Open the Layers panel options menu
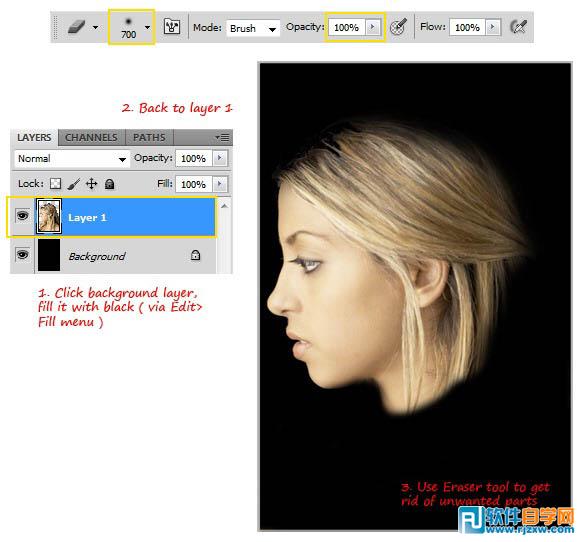Screen dimensions: 582x542 pos(222,138)
